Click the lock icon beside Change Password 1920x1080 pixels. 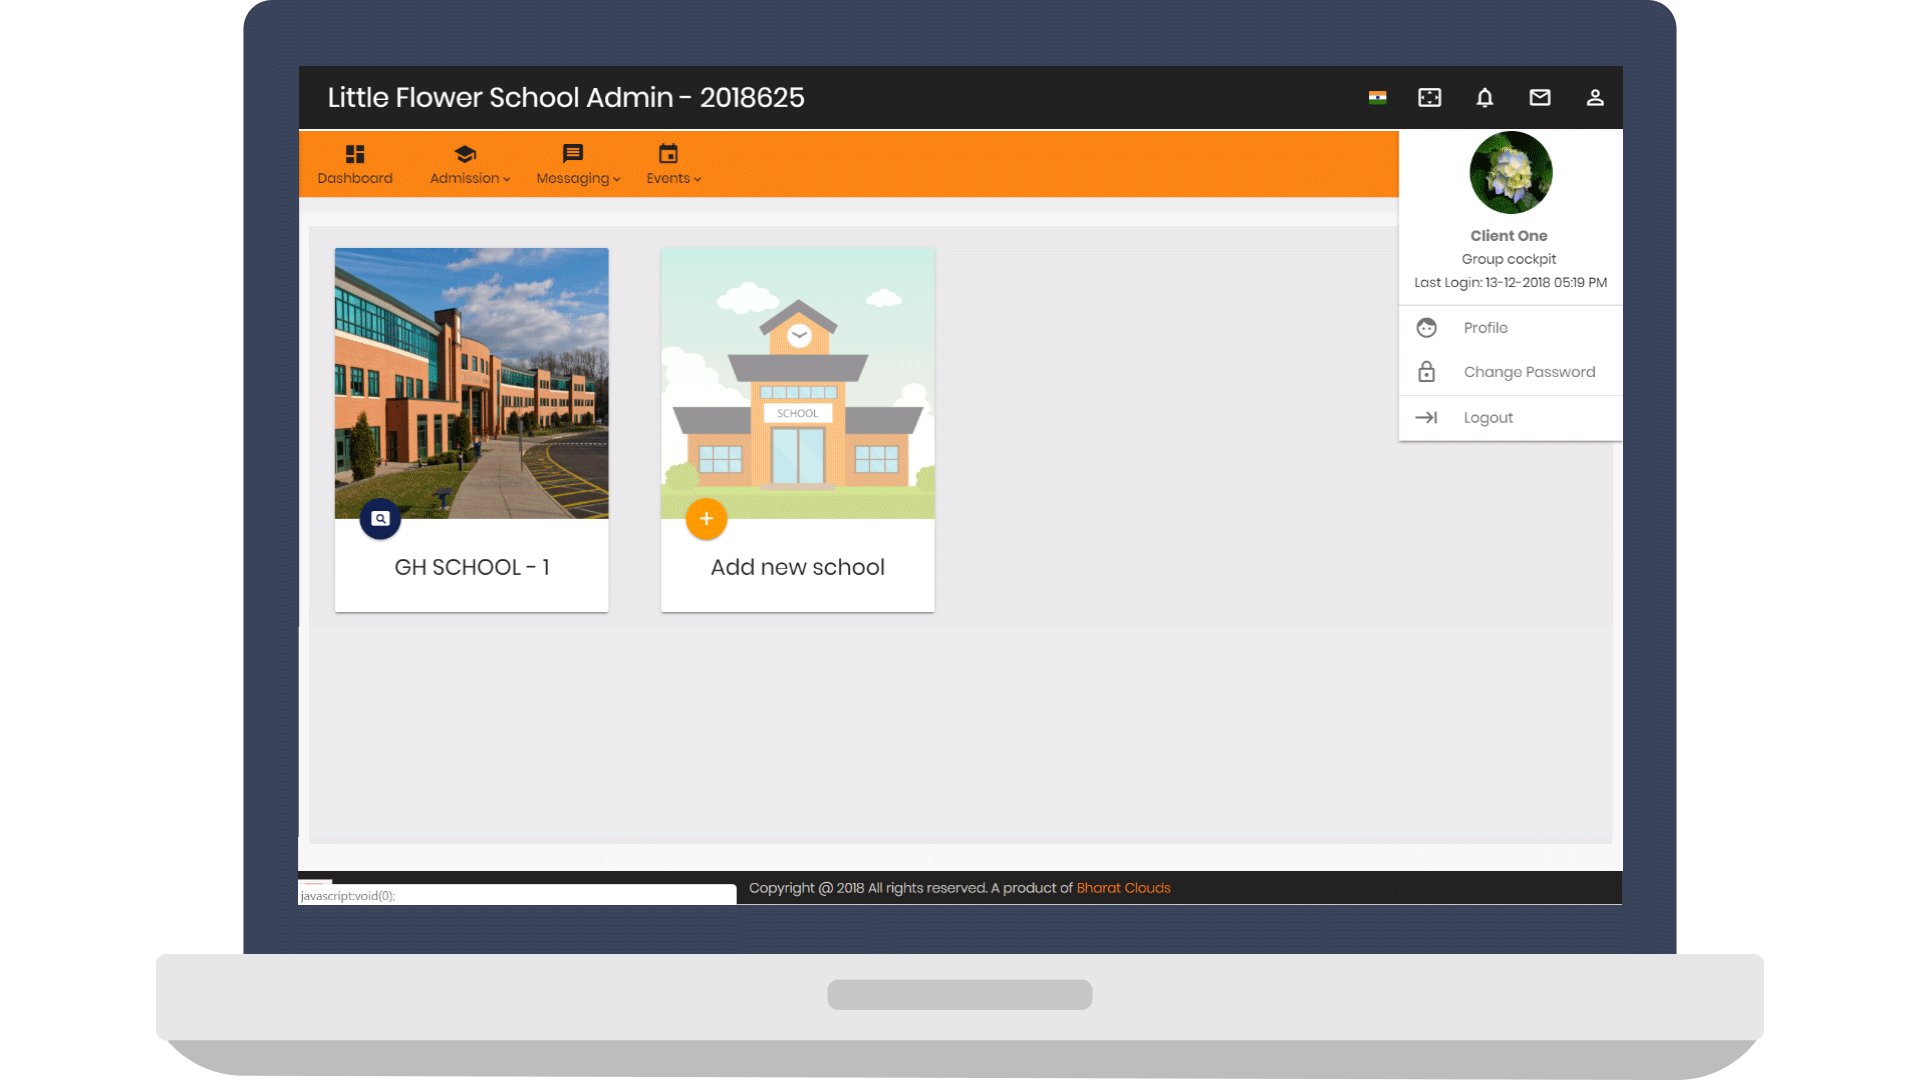[x=1426, y=372]
